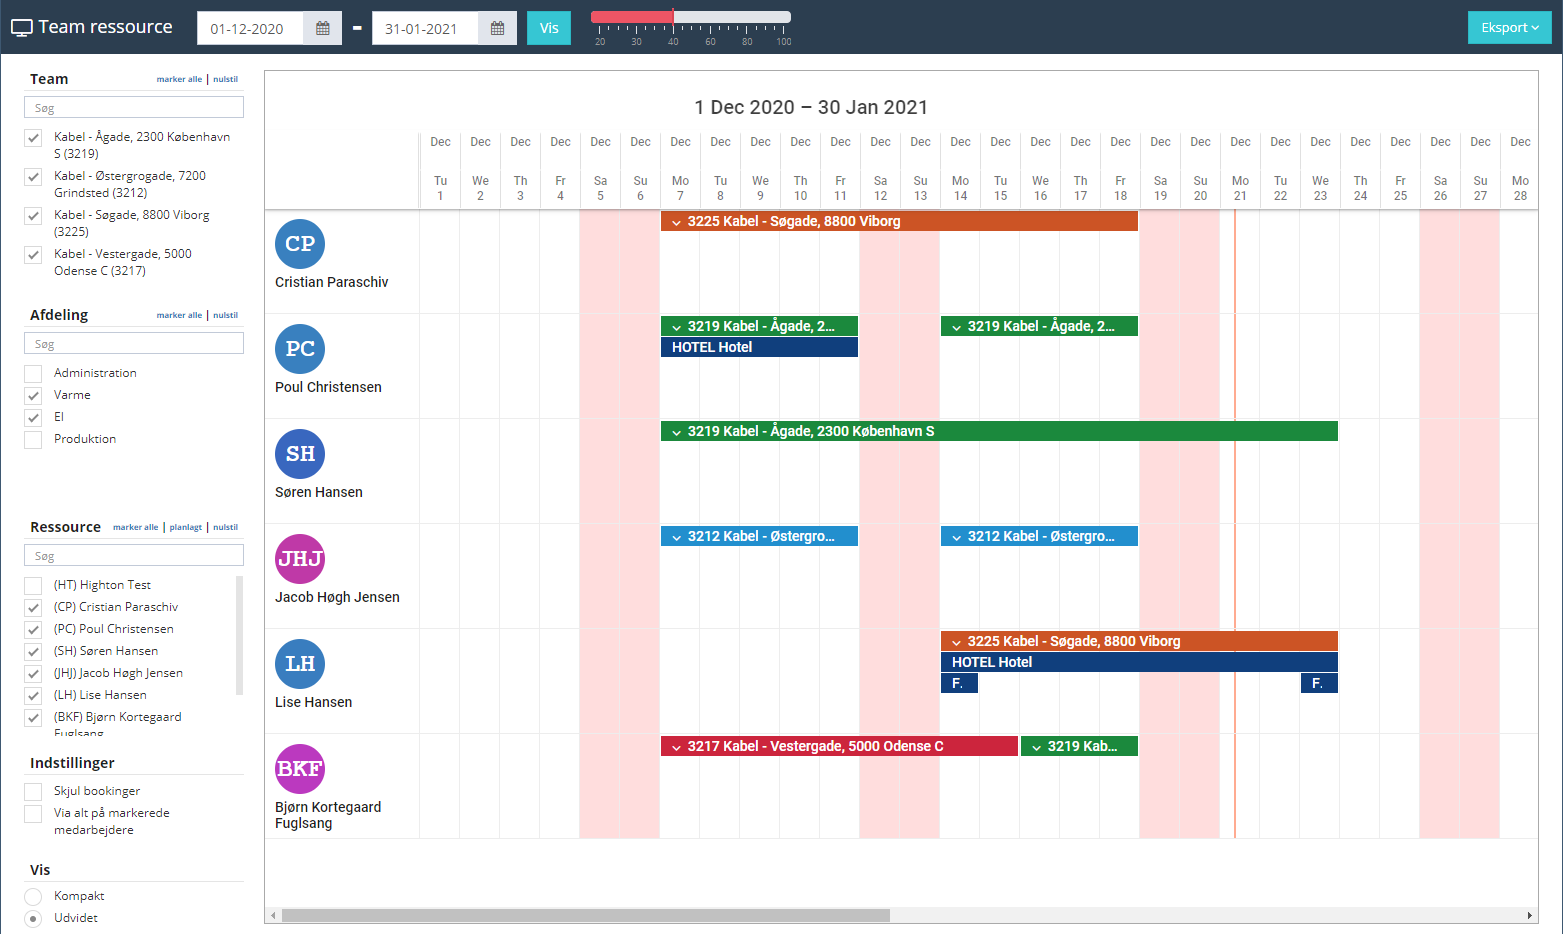This screenshot has height=934, width=1563.
Task: Uncheck Kabel - Søgade, 8800 Viborg team
Action: click(x=33, y=216)
